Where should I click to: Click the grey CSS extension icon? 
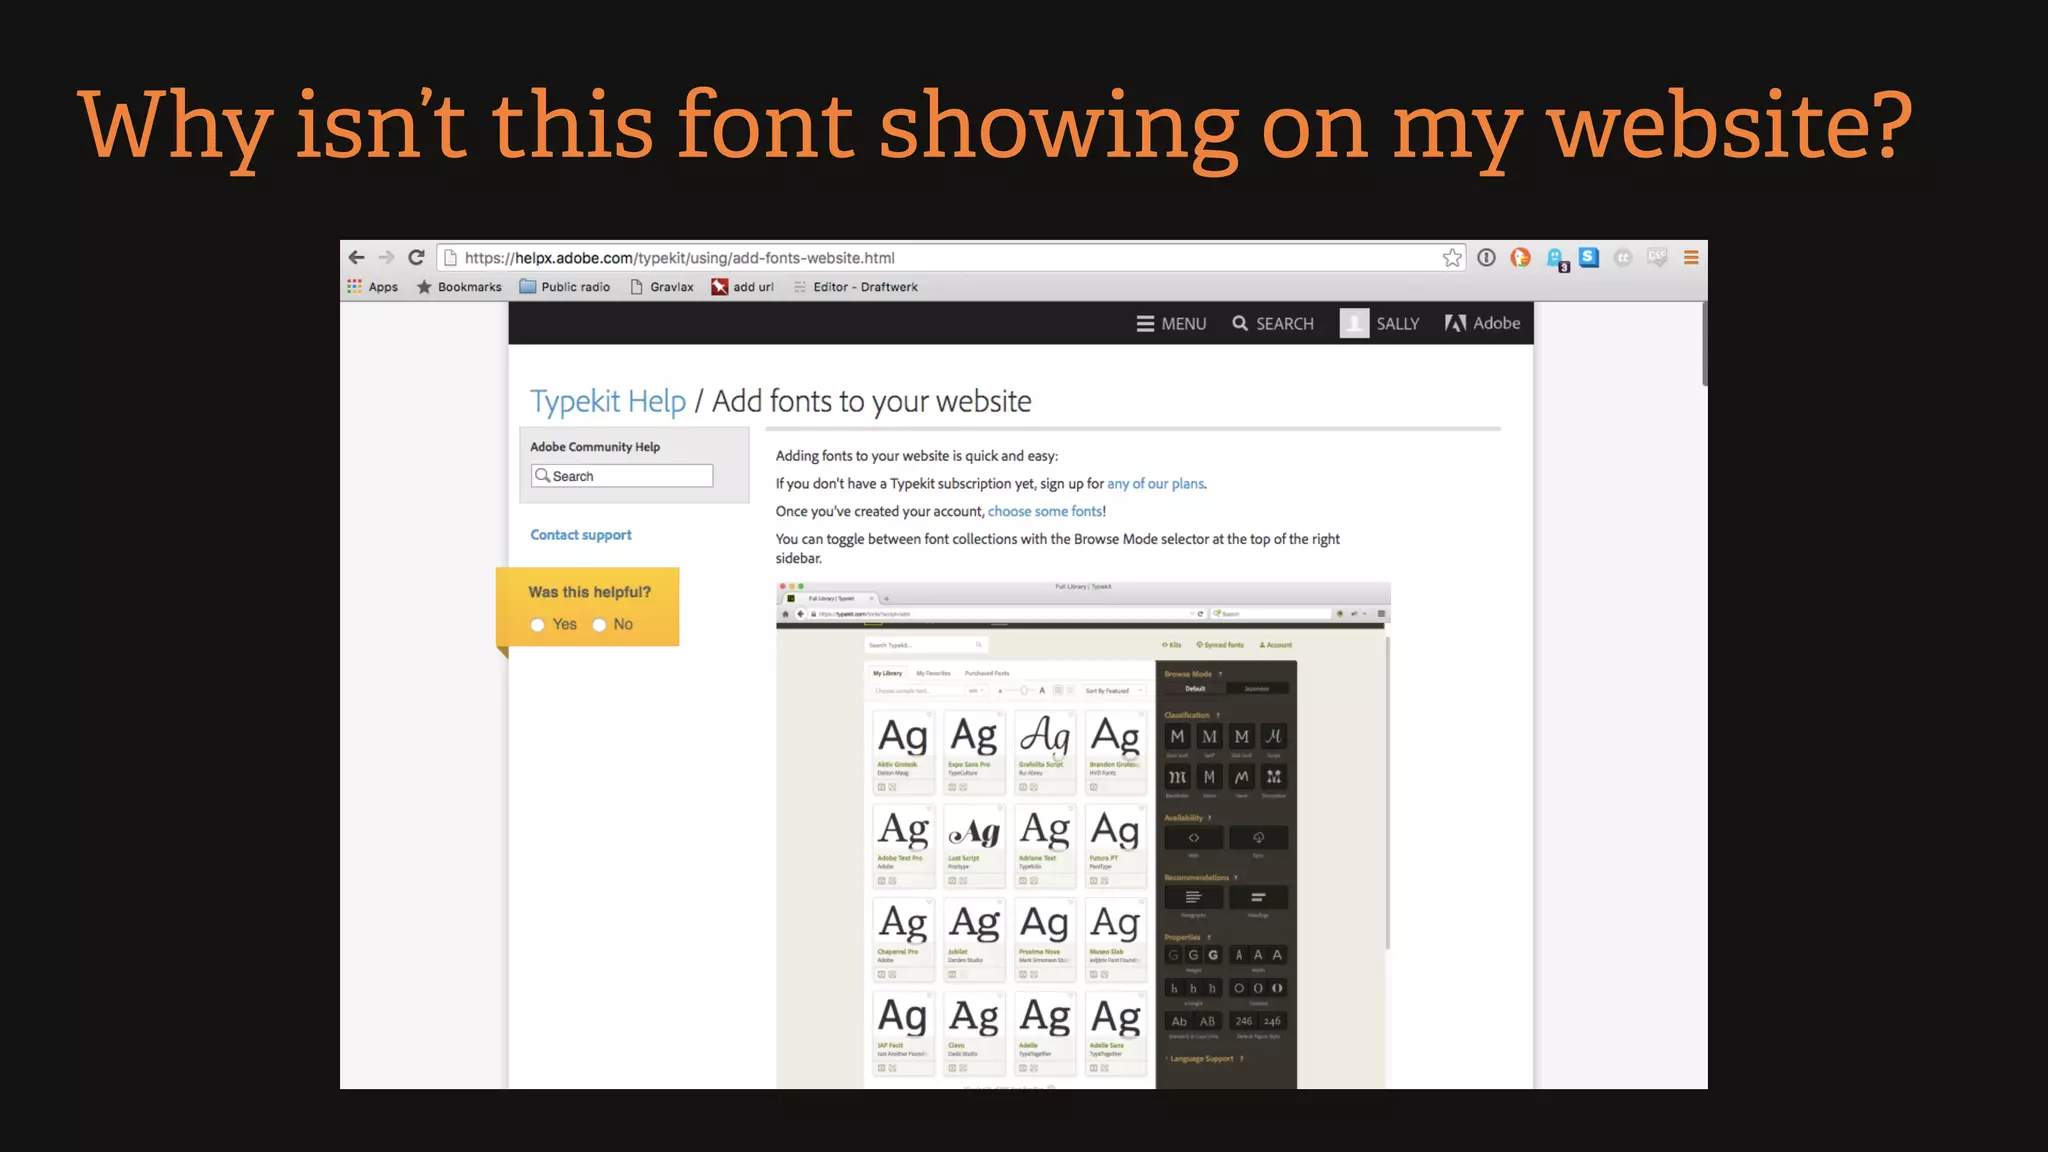tap(1657, 258)
